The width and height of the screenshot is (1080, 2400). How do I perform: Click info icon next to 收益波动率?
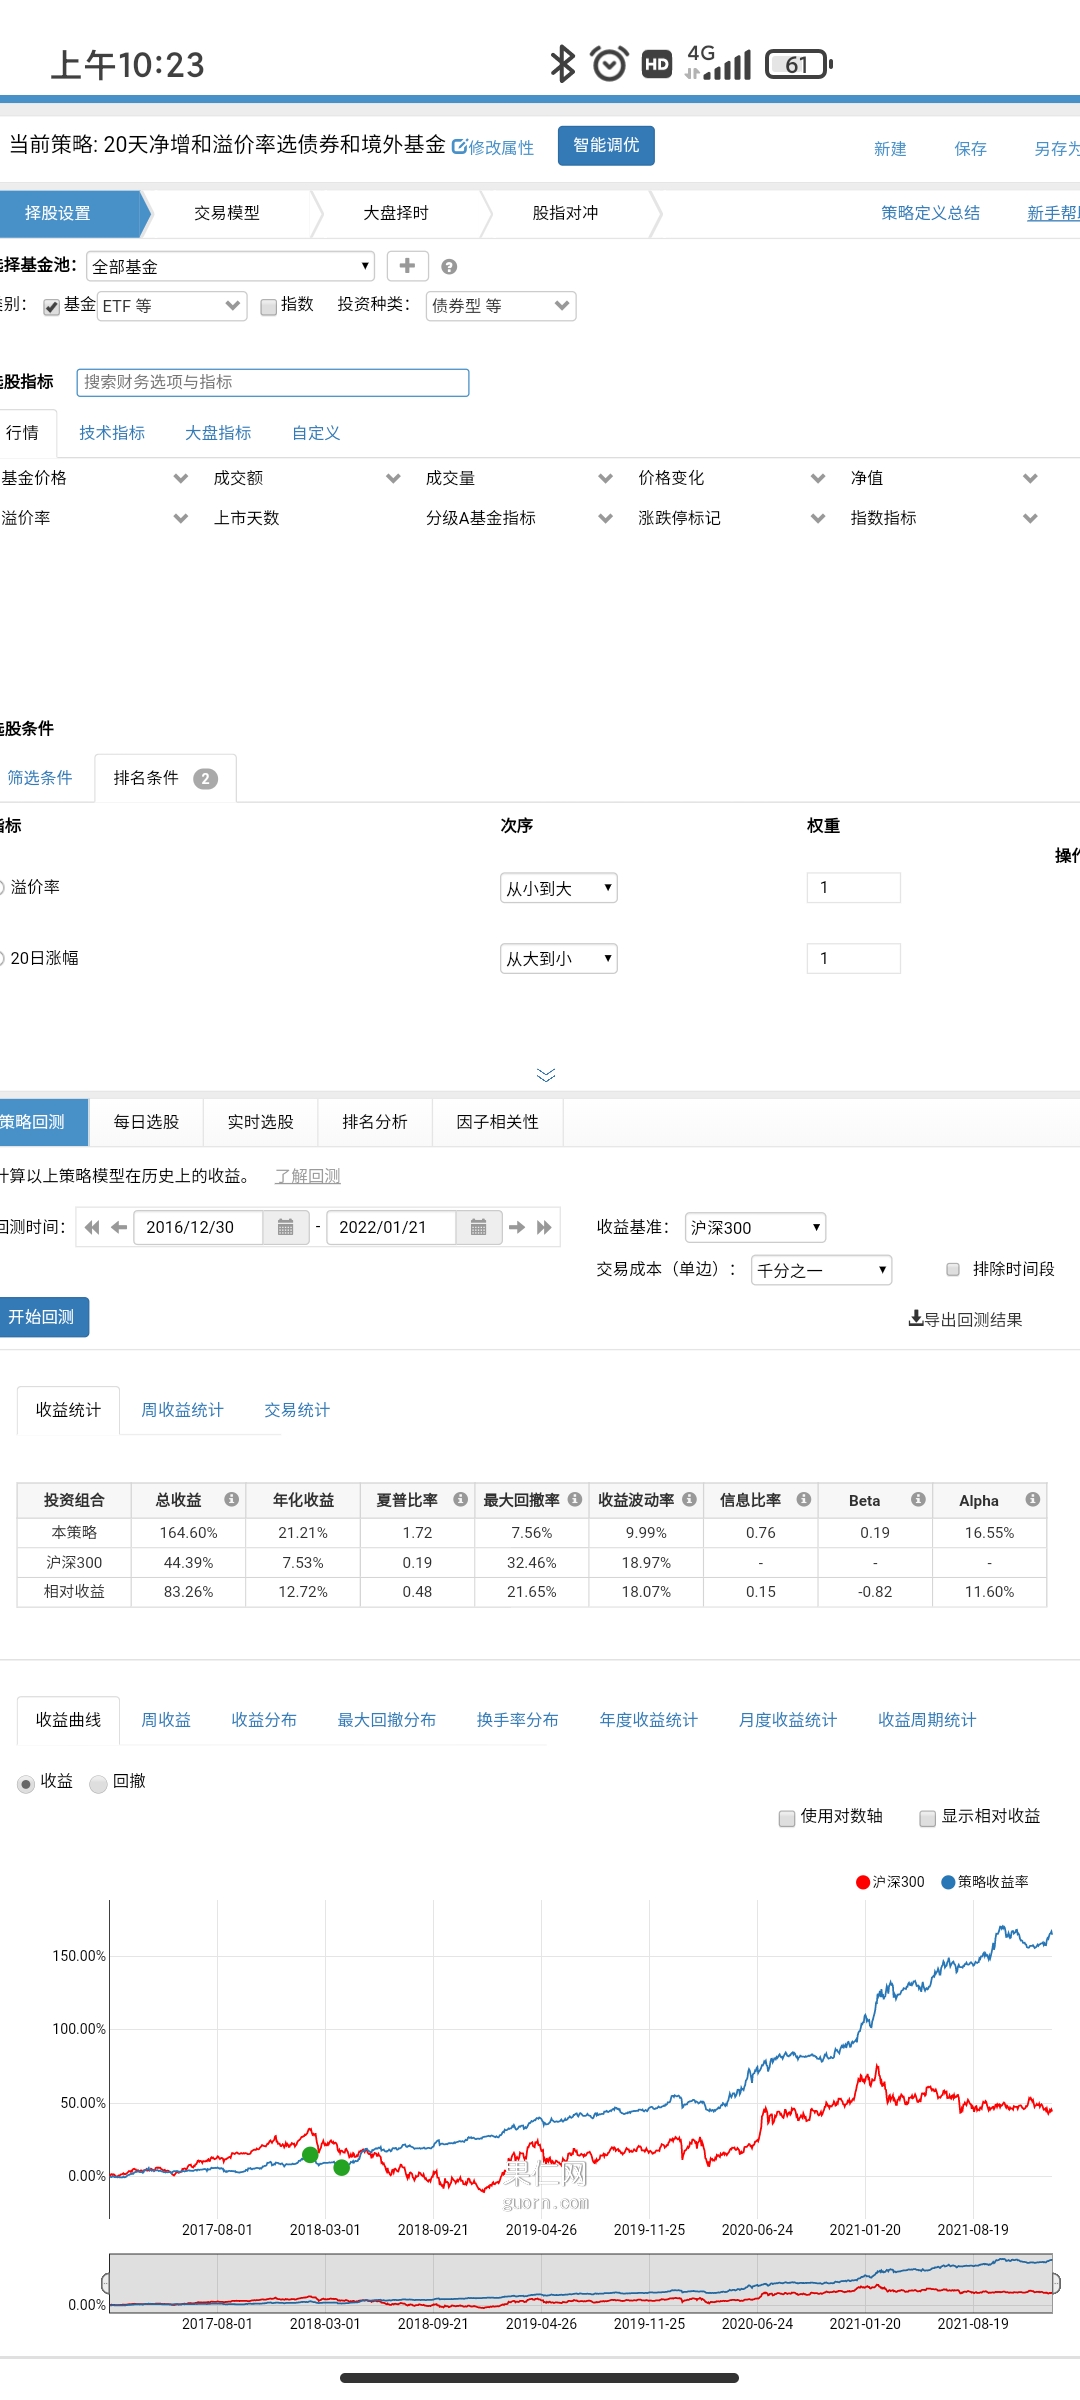(690, 1499)
